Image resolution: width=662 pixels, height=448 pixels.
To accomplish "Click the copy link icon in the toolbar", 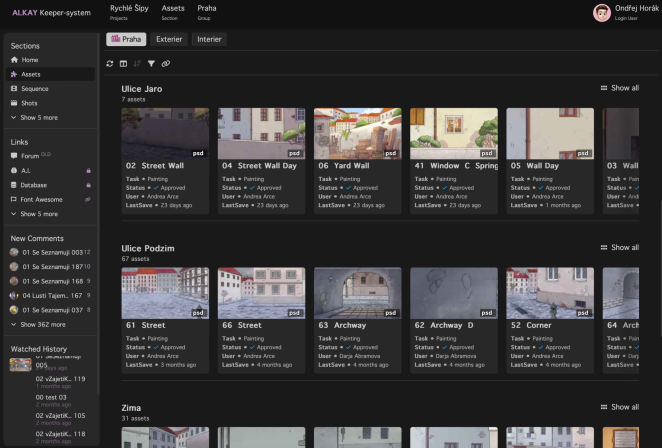I will coord(166,64).
